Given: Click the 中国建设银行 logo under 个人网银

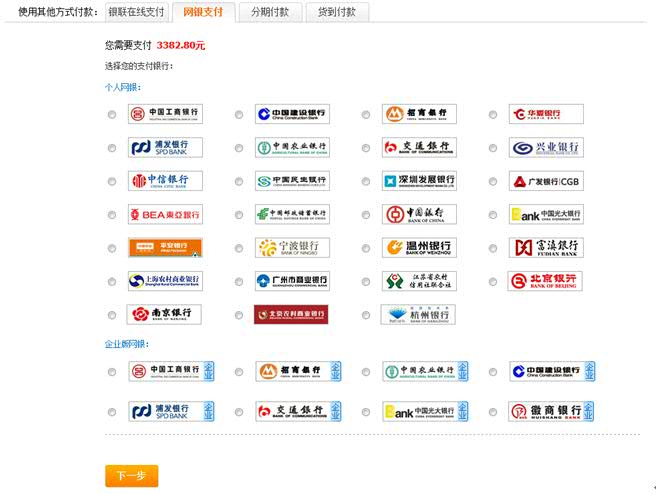Looking at the screenshot, I should click(292, 114).
